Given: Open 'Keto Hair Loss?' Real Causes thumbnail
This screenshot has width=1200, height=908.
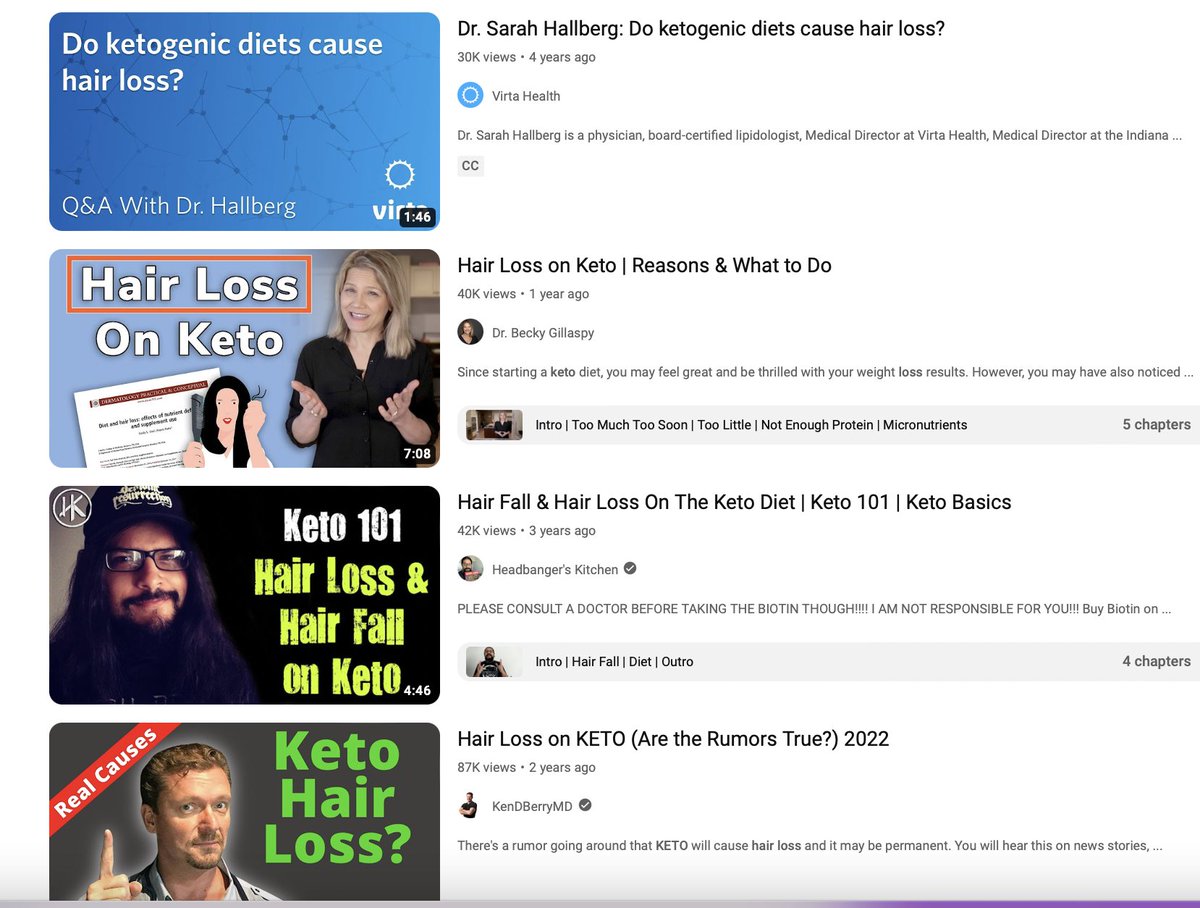Looking at the screenshot, I should (244, 811).
